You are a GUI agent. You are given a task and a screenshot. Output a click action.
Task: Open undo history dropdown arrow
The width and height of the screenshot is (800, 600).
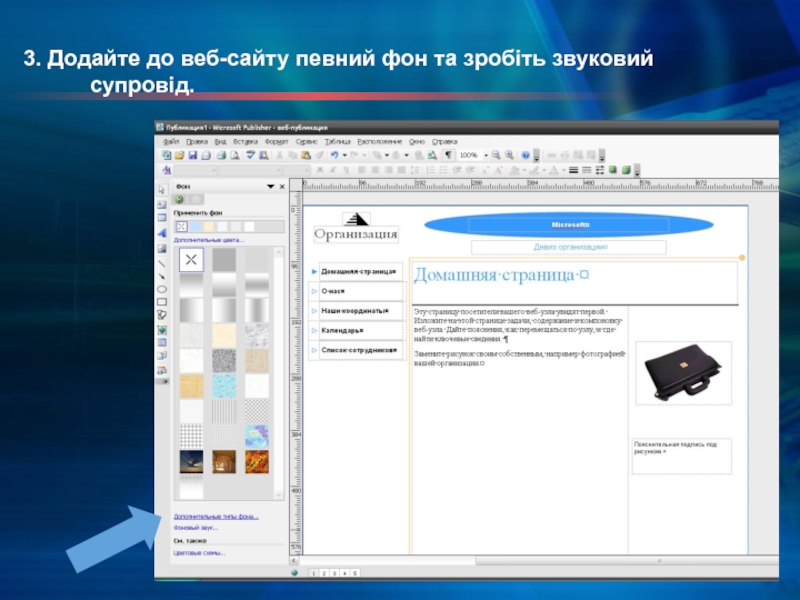click(x=344, y=155)
